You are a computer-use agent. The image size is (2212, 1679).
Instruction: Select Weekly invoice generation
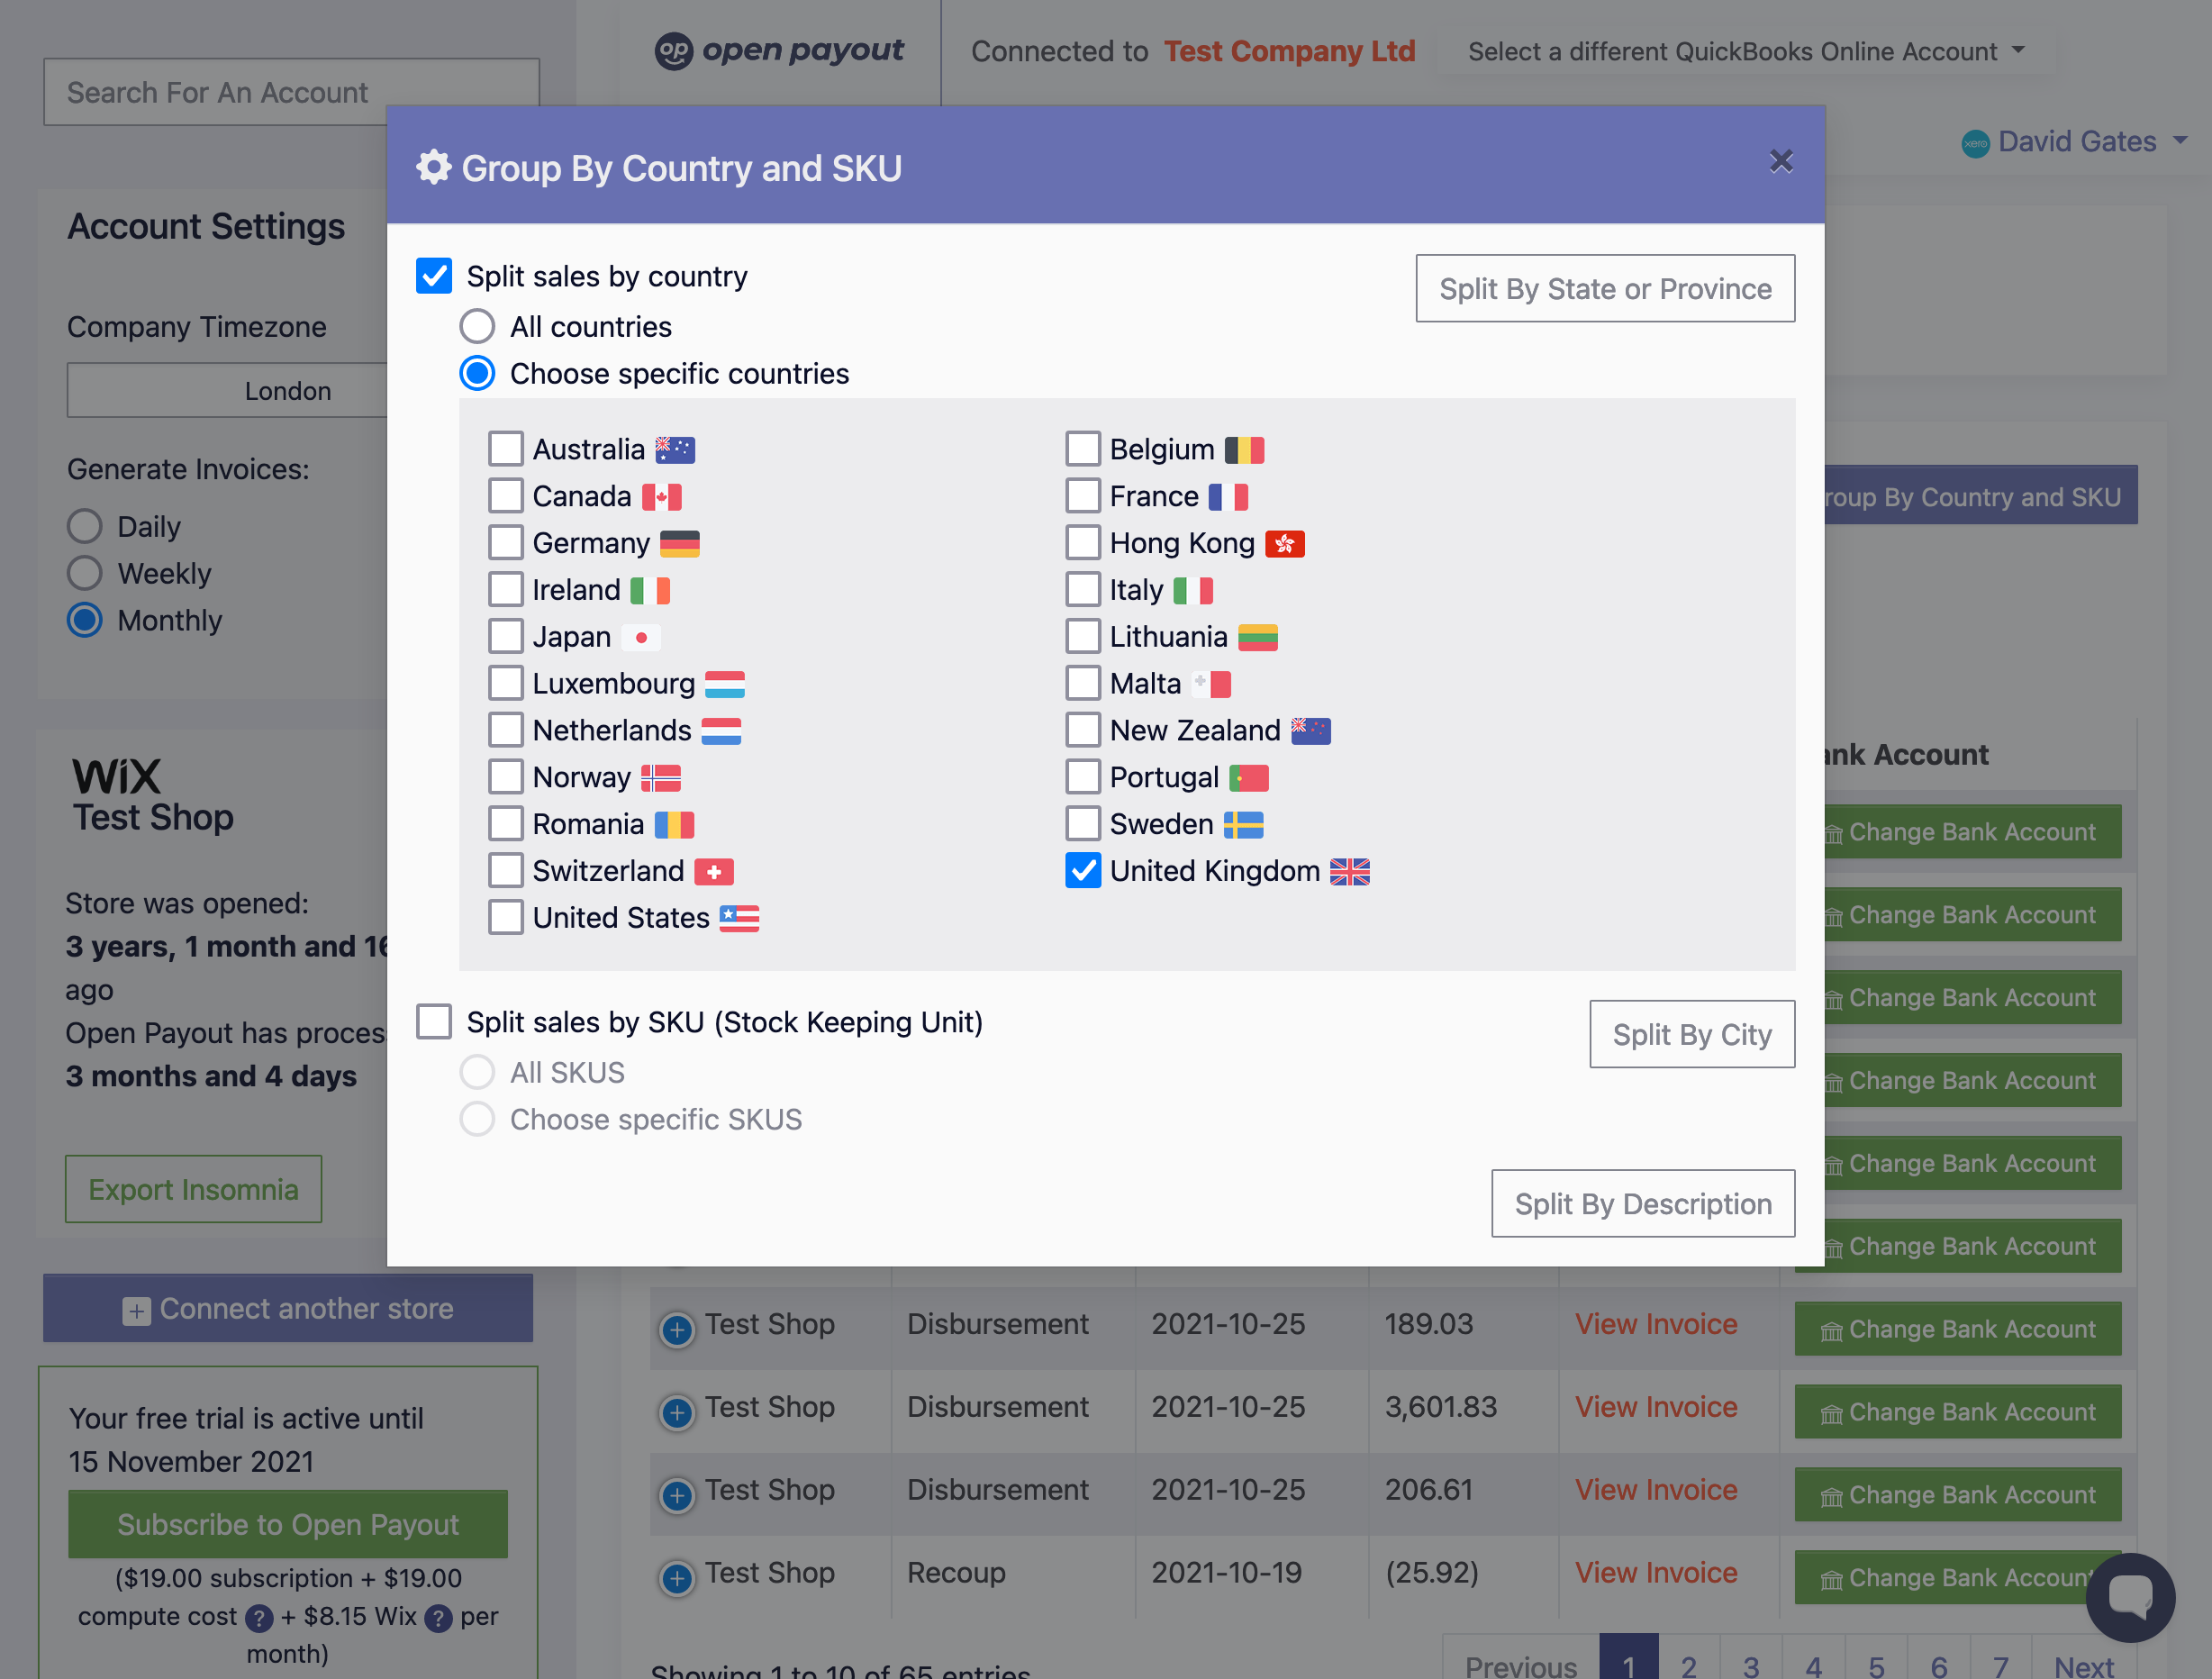(85, 573)
